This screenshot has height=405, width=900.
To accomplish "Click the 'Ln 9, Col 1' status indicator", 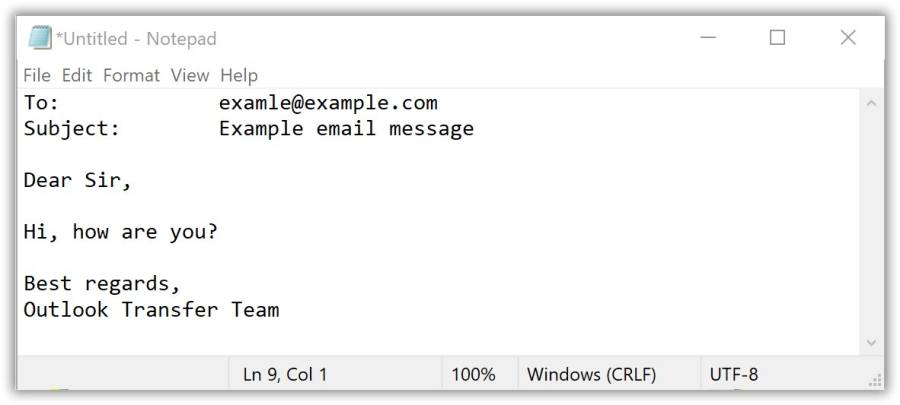I will pos(285,375).
